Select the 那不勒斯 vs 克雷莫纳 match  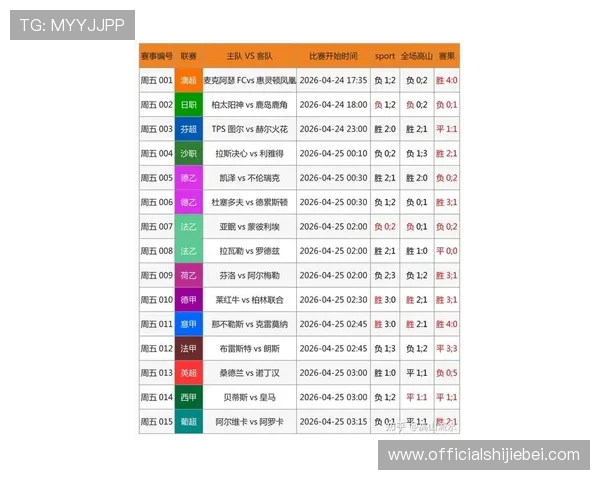coord(249,324)
